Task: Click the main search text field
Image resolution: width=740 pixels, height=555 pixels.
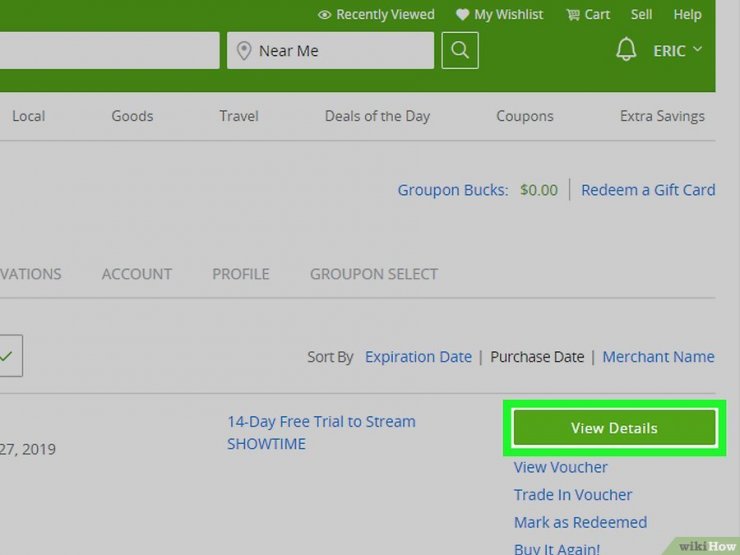Action: 109,50
